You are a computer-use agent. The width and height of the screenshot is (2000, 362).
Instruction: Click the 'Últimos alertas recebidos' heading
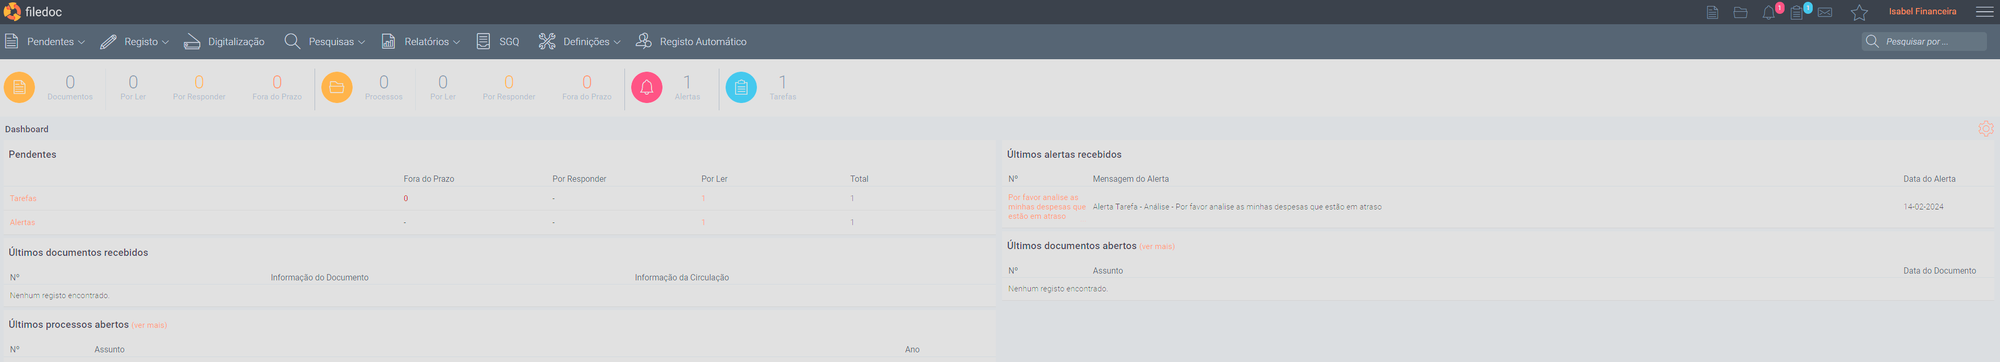(x=1064, y=155)
